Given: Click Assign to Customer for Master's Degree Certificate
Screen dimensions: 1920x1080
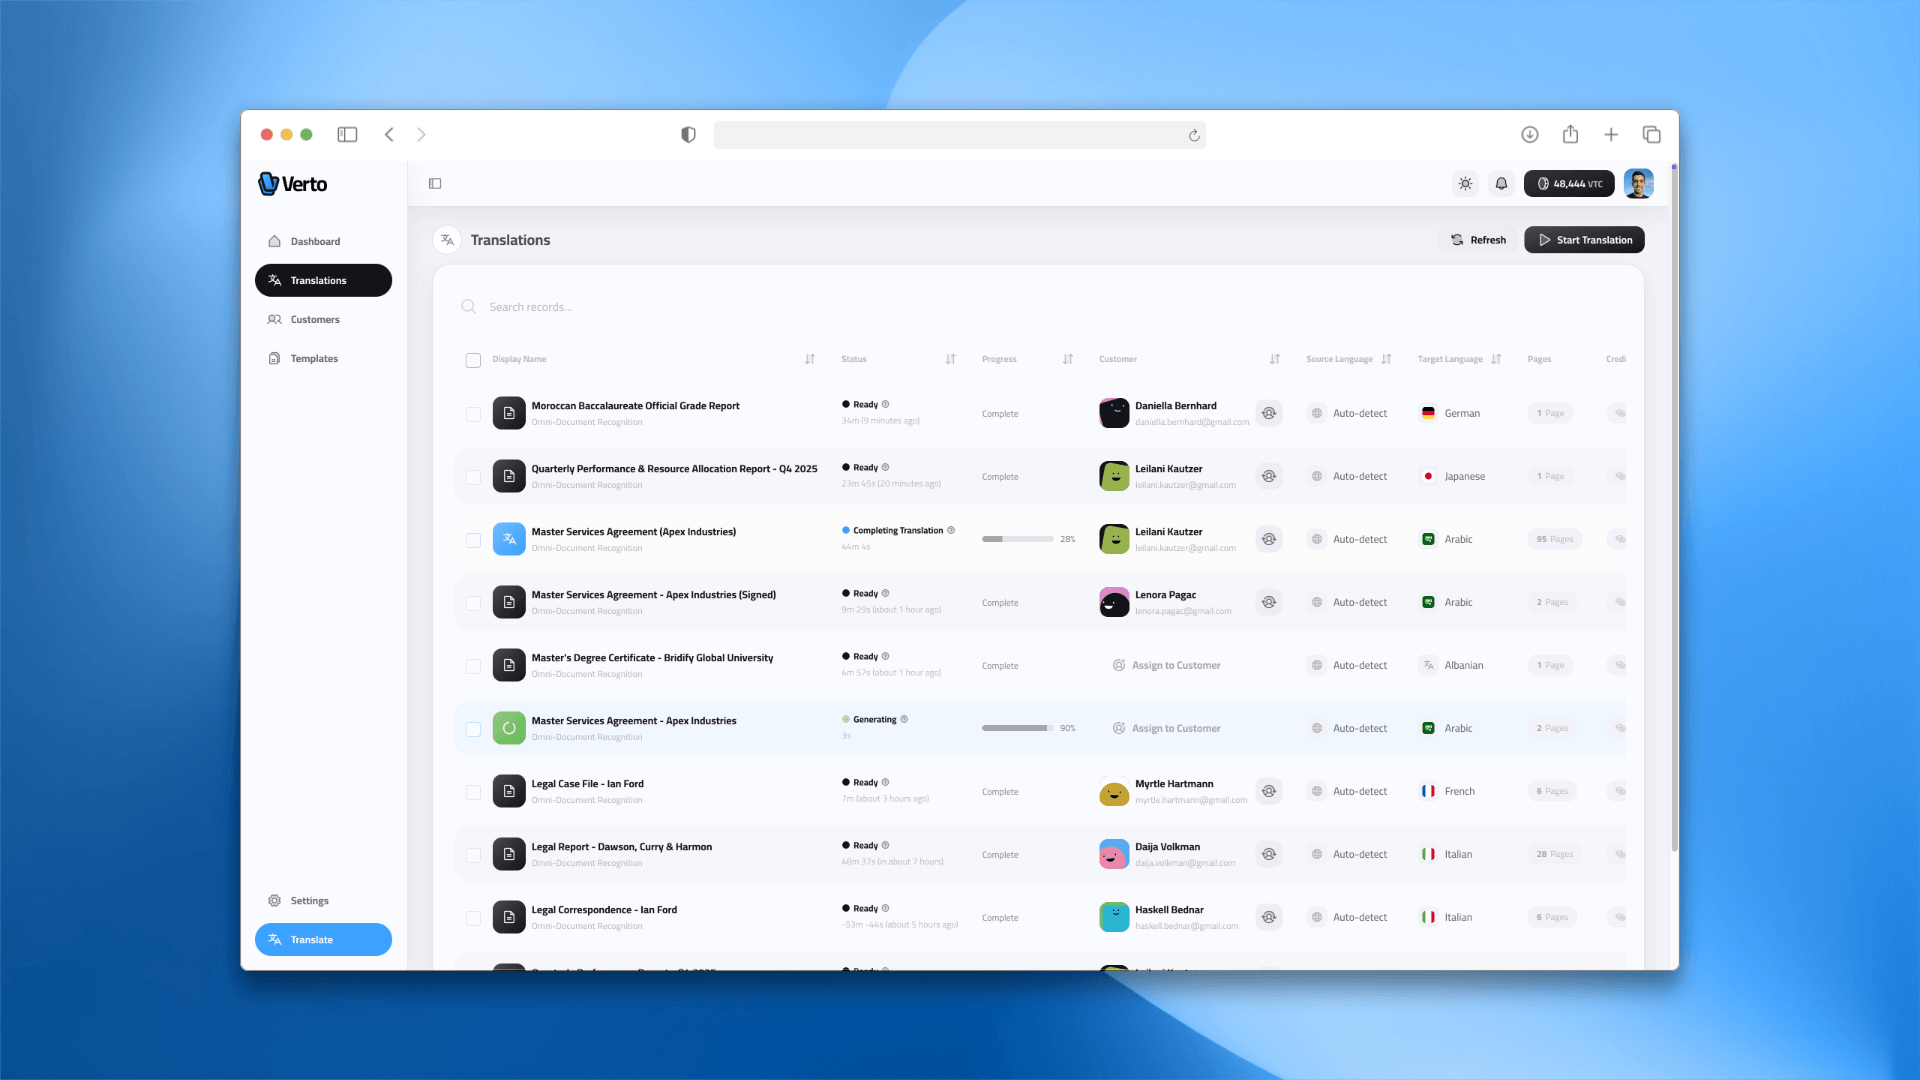Looking at the screenshot, I should pos(1167,666).
